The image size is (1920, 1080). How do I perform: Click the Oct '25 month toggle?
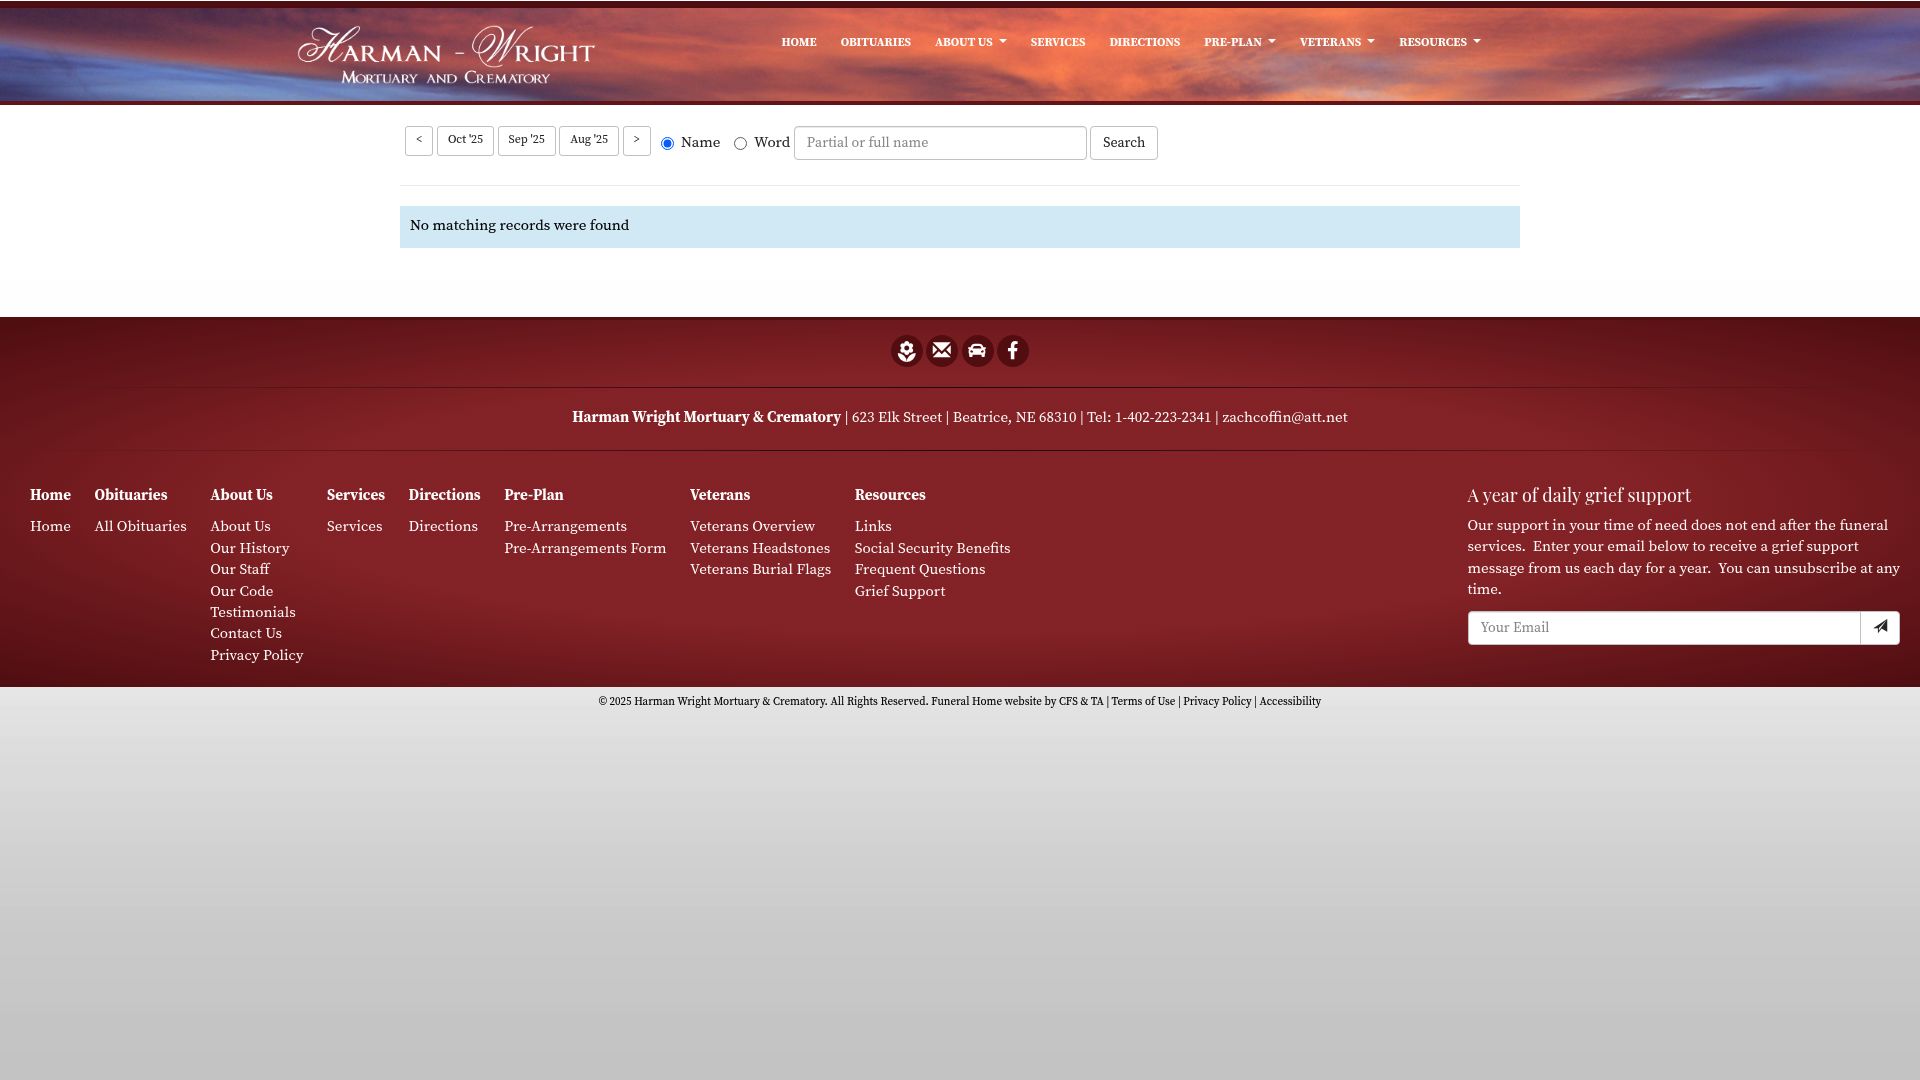point(465,140)
